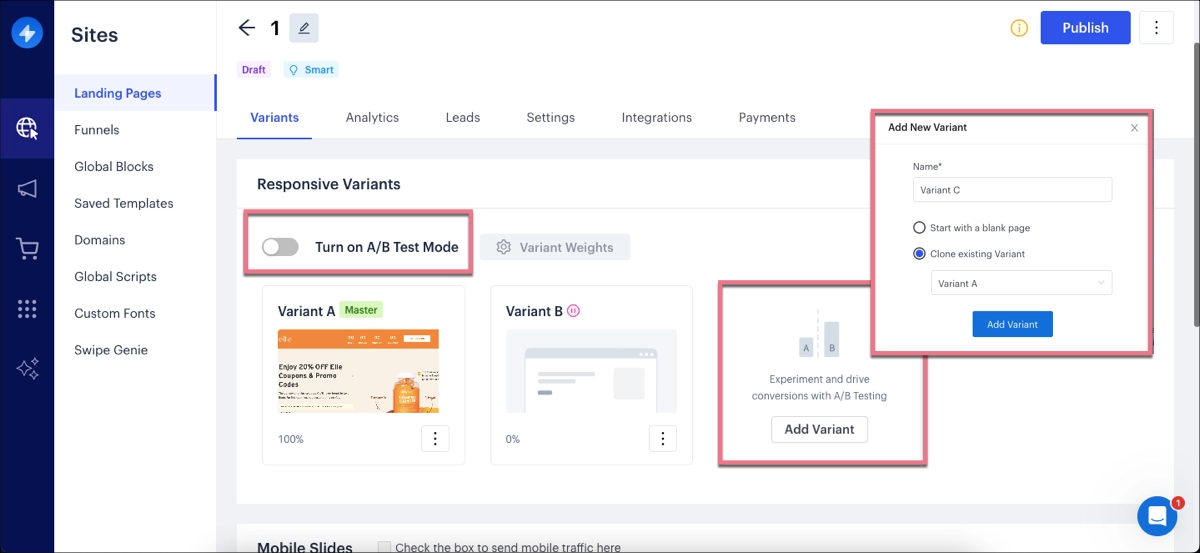Open the Variant B placeholder thumbnail

click(x=591, y=371)
